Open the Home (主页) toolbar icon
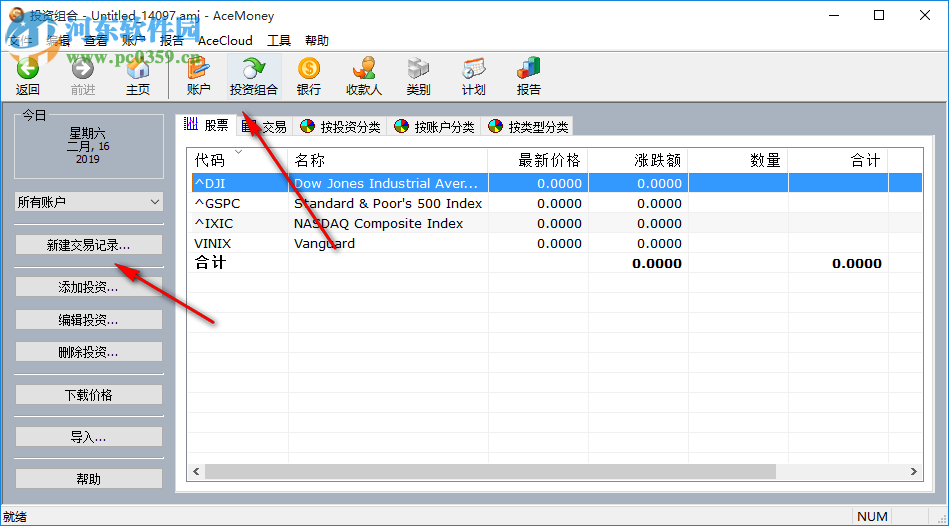This screenshot has height=526, width=949. (138, 76)
